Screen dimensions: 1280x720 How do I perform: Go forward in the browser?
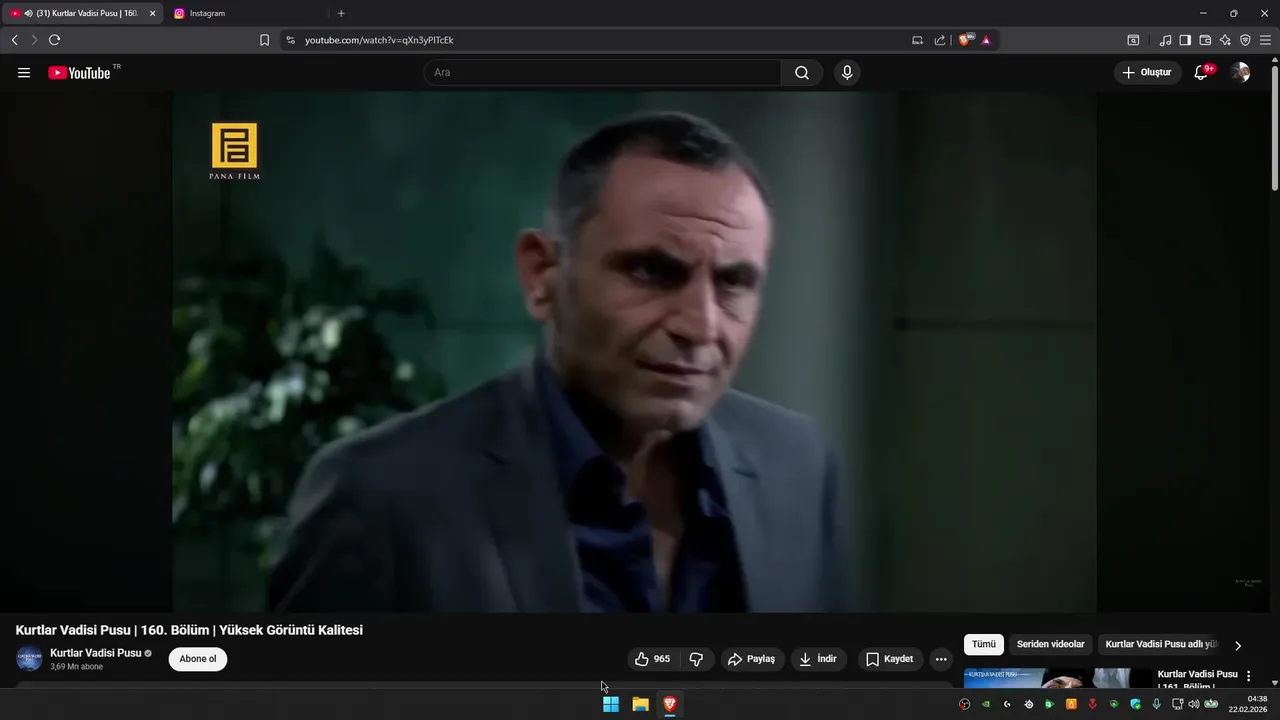coord(34,40)
